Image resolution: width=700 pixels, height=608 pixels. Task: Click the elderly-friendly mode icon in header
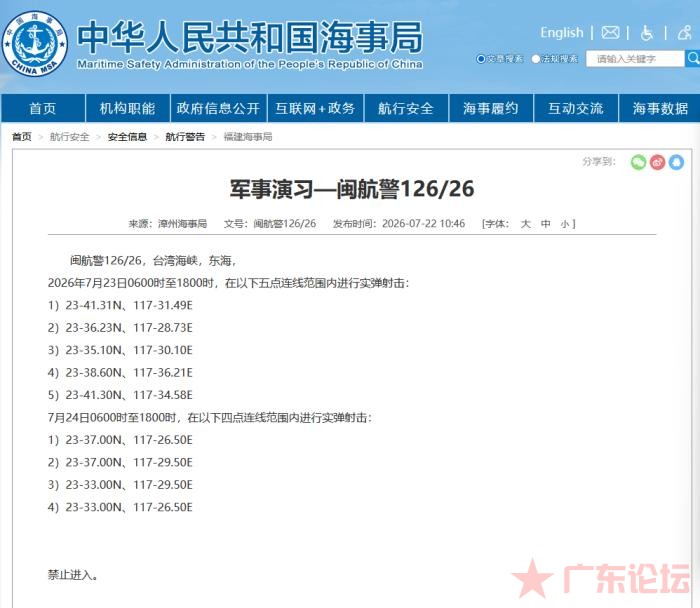coord(684,33)
